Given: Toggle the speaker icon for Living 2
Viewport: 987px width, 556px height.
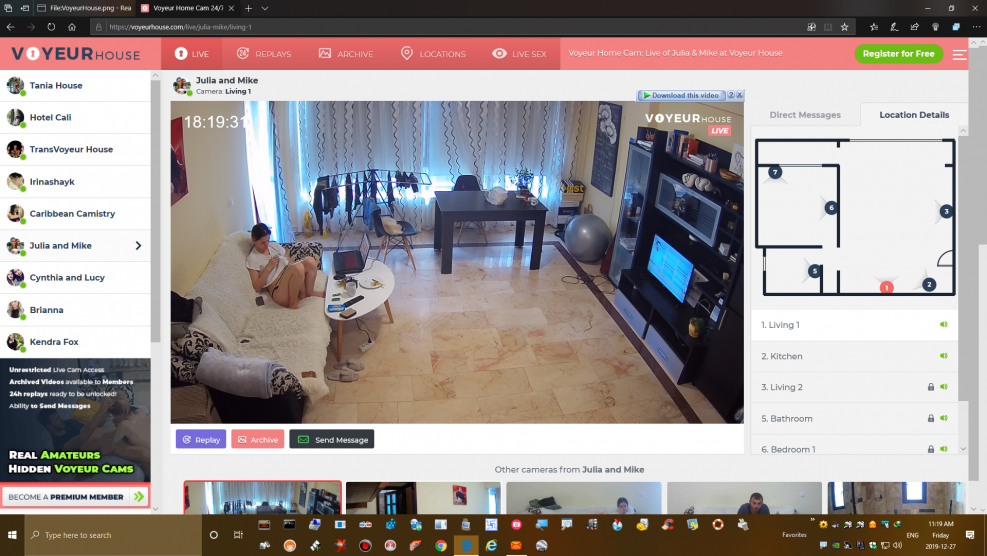Looking at the screenshot, I should 943,387.
